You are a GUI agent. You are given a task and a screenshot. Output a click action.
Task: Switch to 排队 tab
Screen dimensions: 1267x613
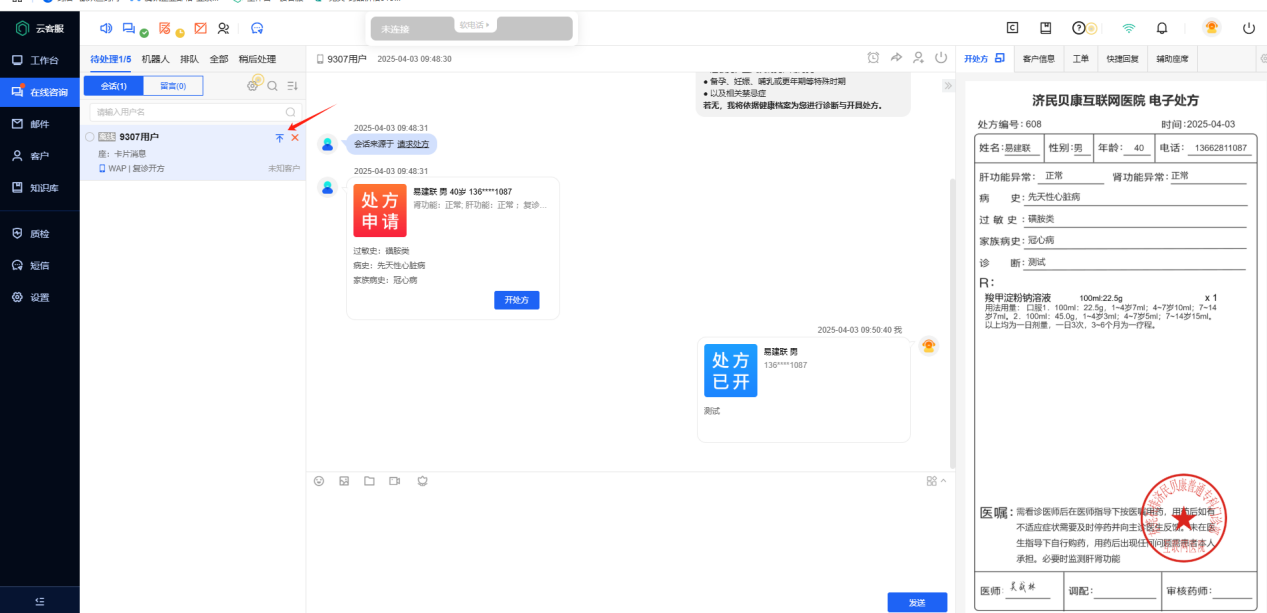[x=189, y=59]
